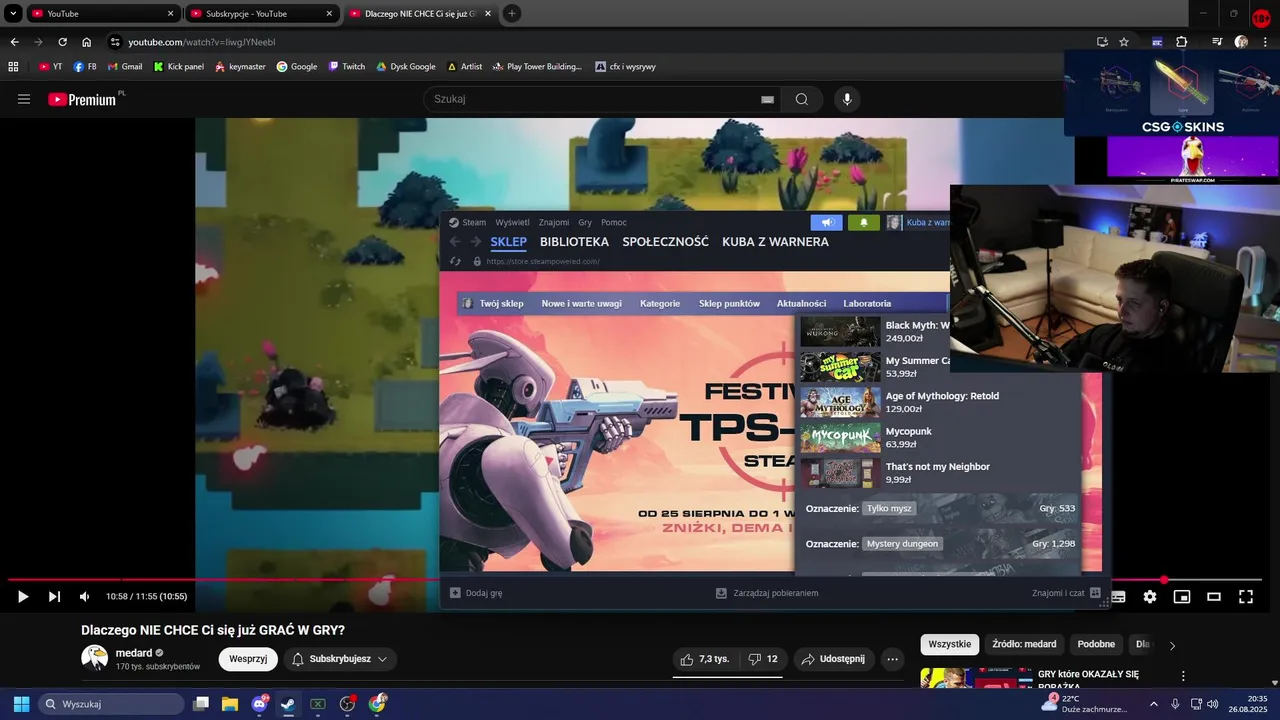Install app icon in address bar
Viewport: 1280px width, 720px height.
click(1102, 42)
